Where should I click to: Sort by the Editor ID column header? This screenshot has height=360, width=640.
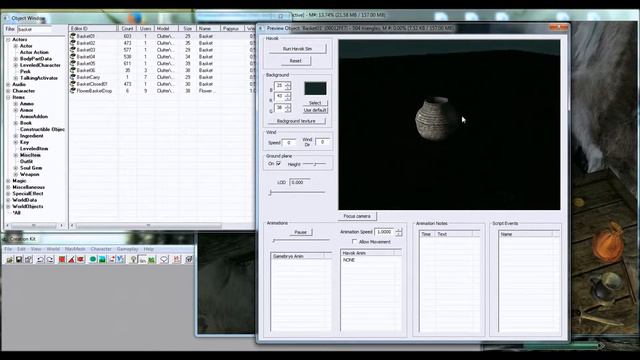click(93, 29)
